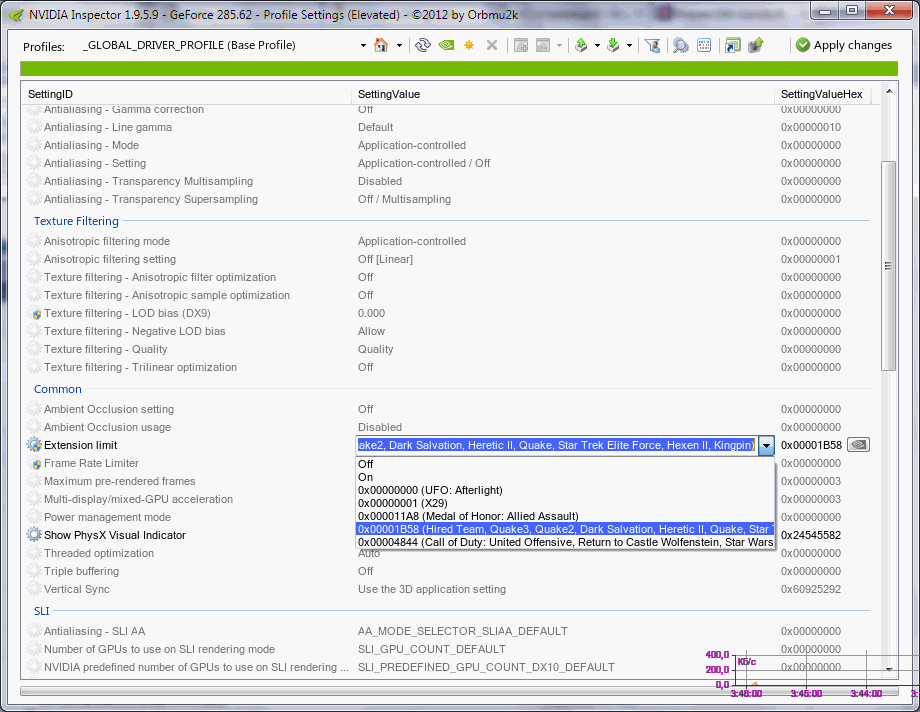Click the shortcut window toolbar icon
920x712 pixels.
(x=732, y=45)
